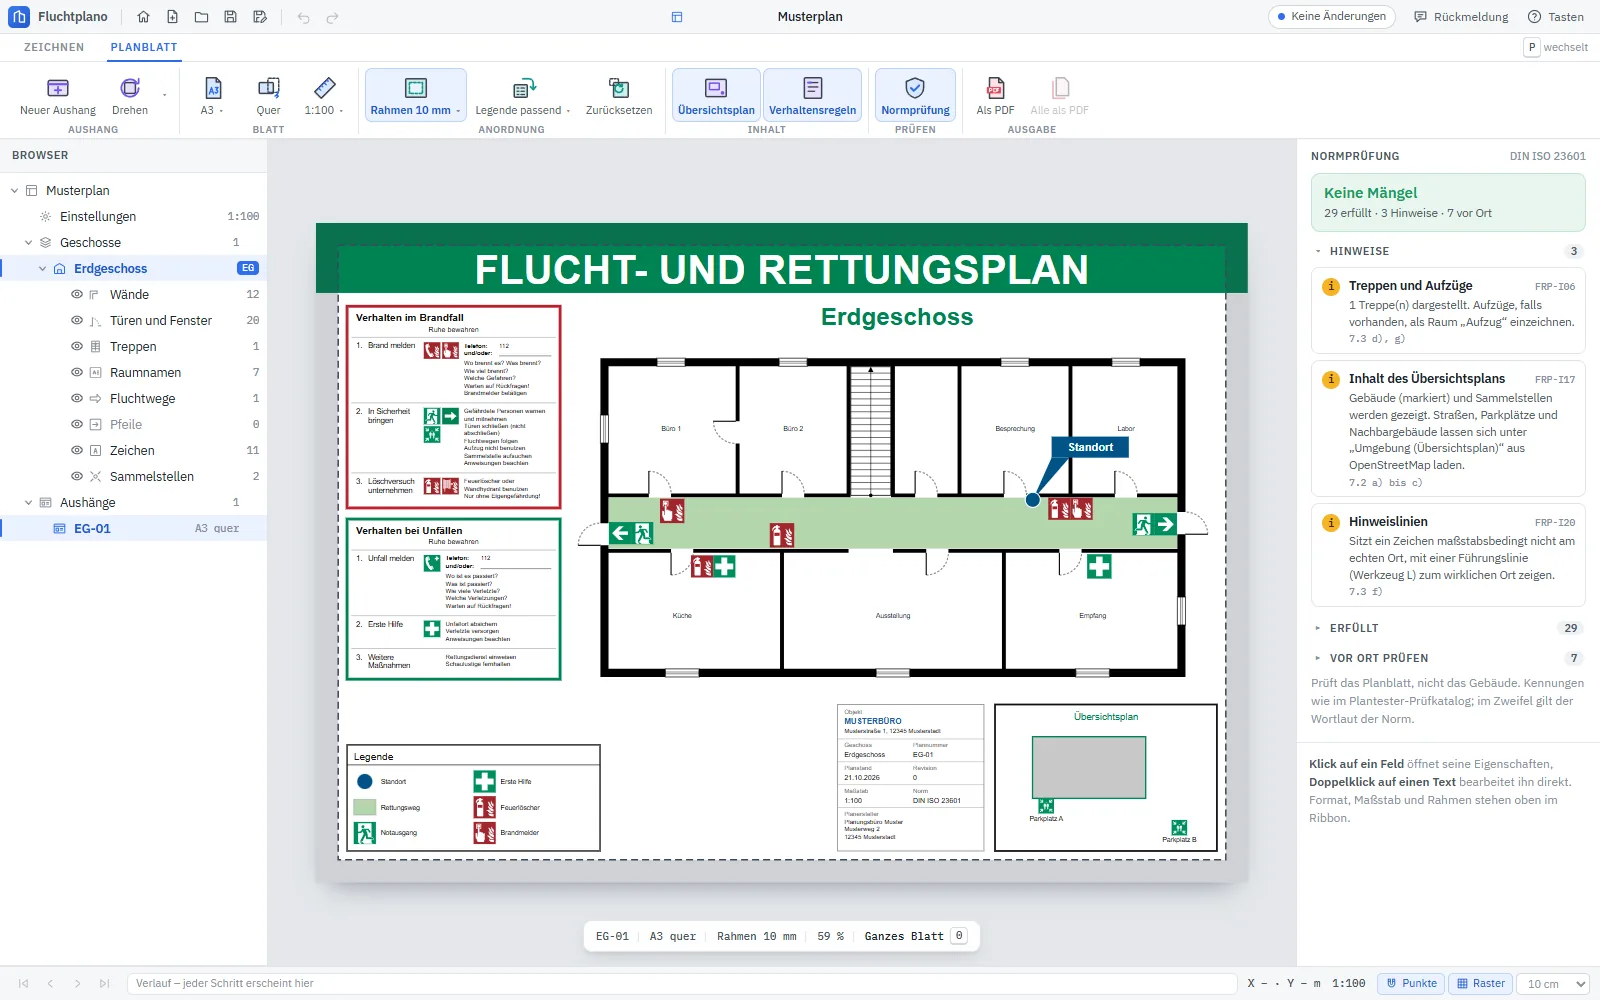1600x1000 pixels.
Task: Export the plan Als PDF
Action: click(995, 96)
